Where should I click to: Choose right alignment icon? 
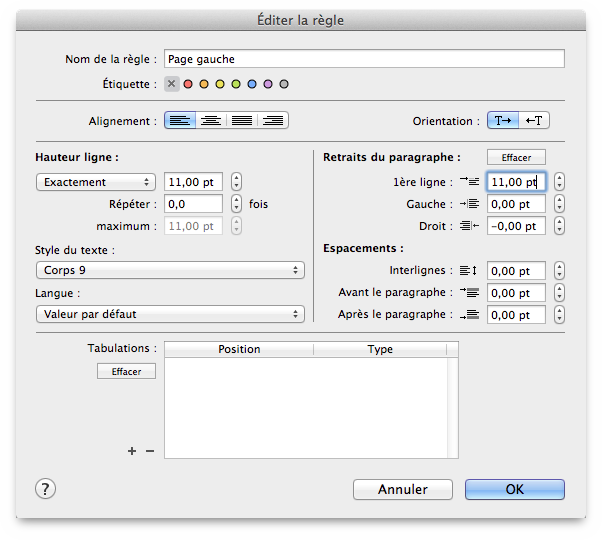[273, 121]
